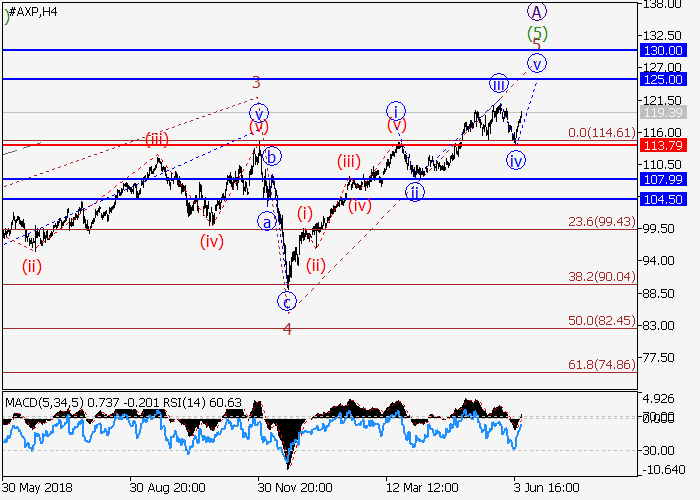The width and height of the screenshot is (700, 500).
Task: Click the blue circled b wave label
Action: tap(272, 156)
